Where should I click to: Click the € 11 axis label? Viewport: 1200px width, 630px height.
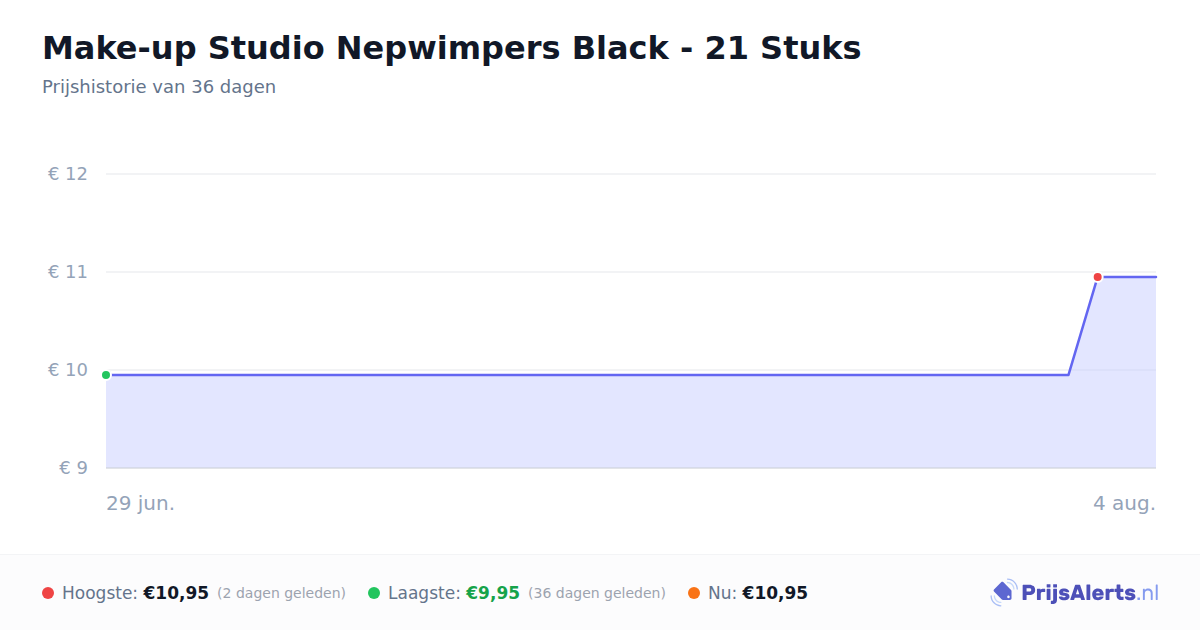tap(68, 272)
